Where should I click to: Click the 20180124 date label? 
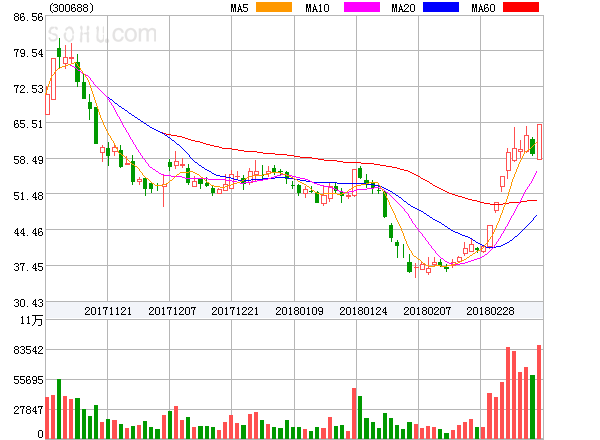coord(363,311)
